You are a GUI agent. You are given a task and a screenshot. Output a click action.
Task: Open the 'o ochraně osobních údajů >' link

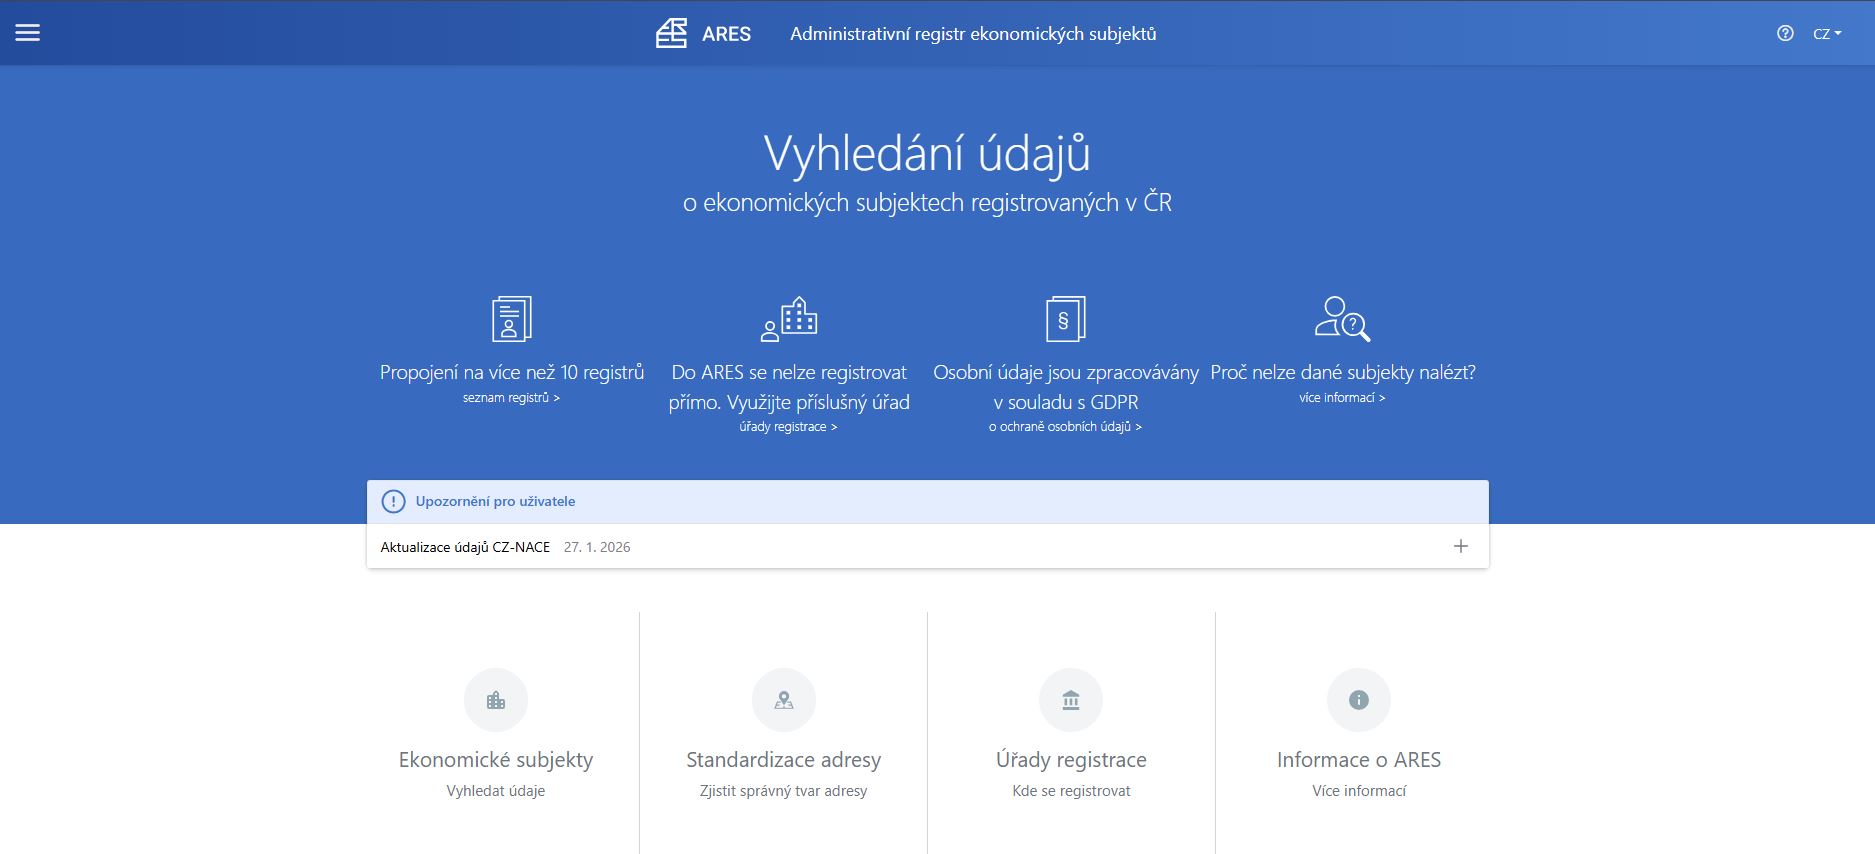pos(1065,427)
